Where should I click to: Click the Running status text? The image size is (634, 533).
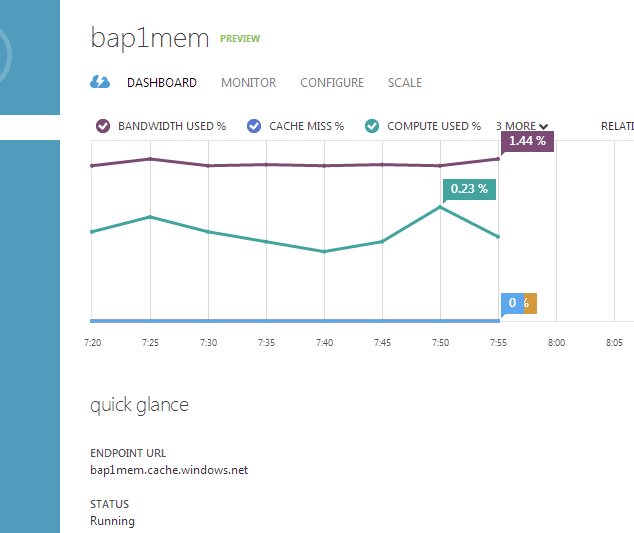(x=112, y=521)
